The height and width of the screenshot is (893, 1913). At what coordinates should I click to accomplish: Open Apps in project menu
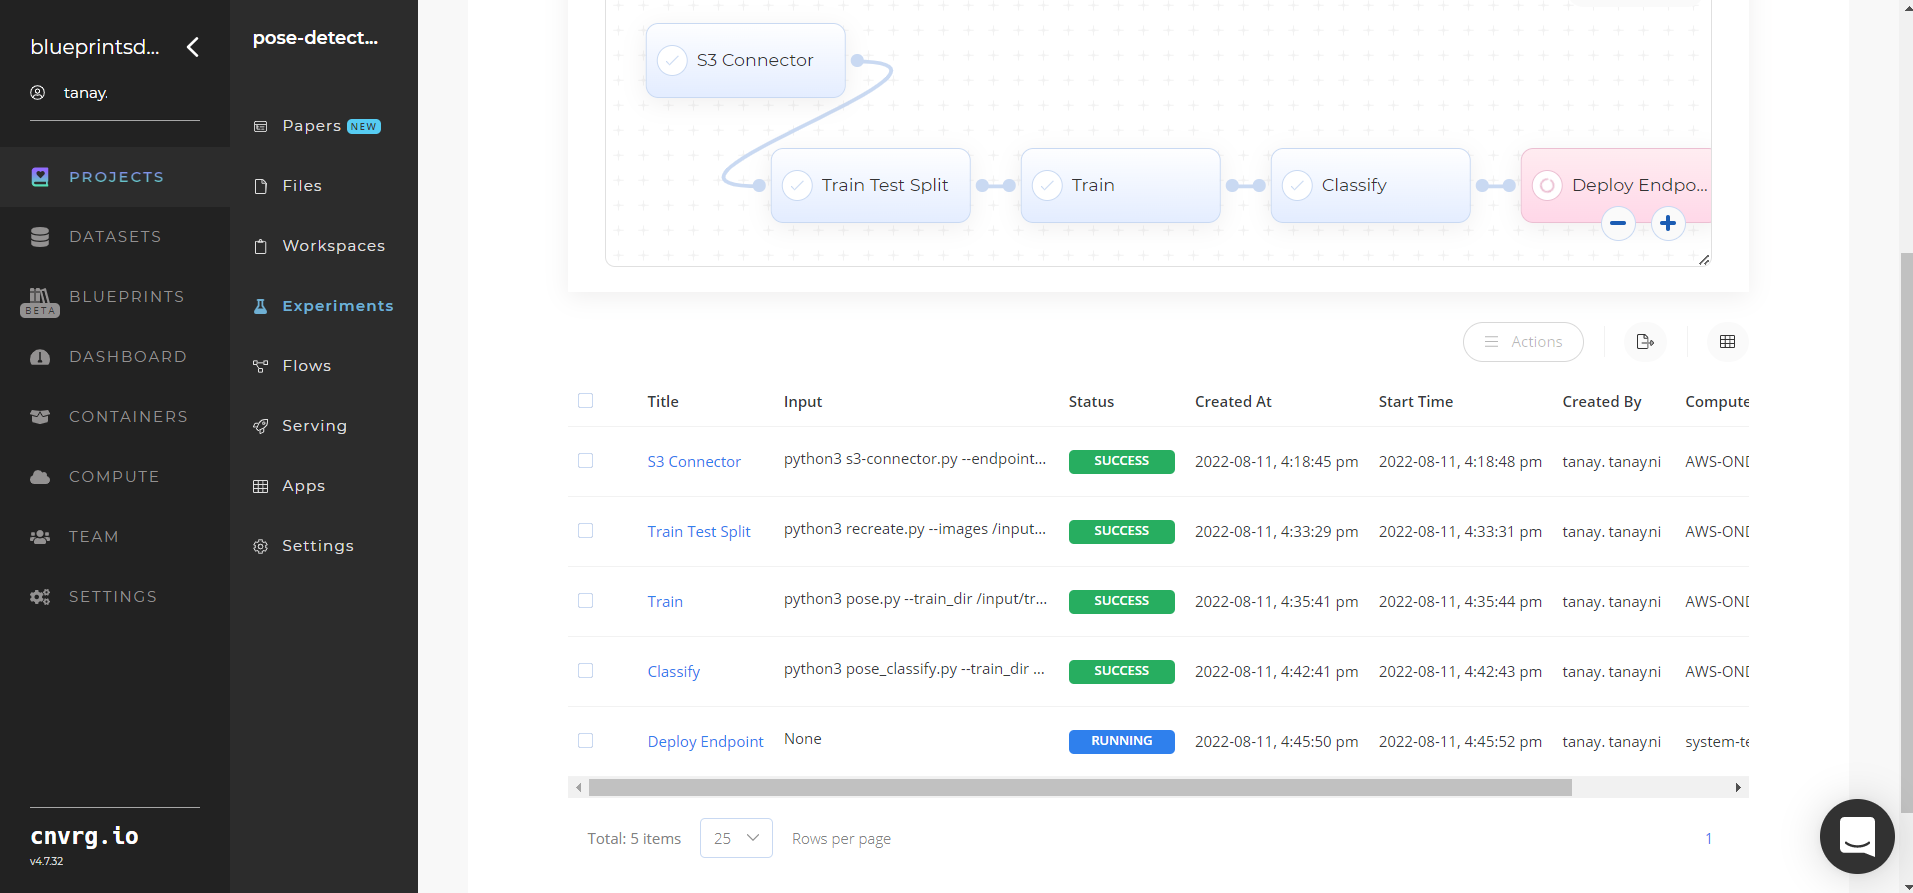[303, 486]
